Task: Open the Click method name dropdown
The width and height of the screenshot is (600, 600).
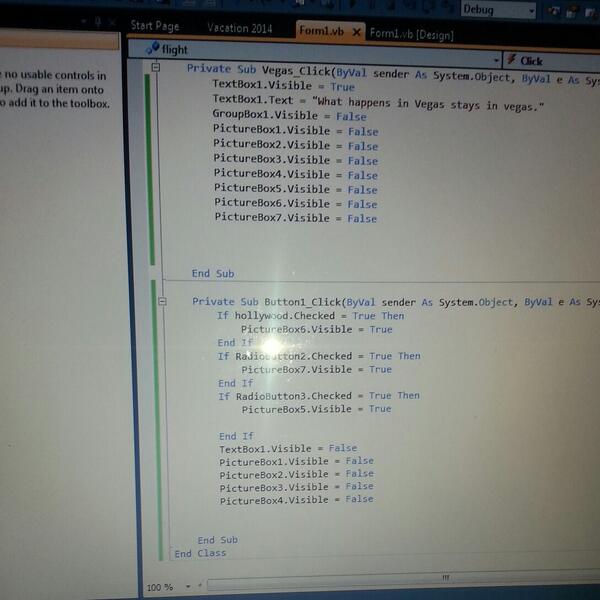Action: (552, 61)
